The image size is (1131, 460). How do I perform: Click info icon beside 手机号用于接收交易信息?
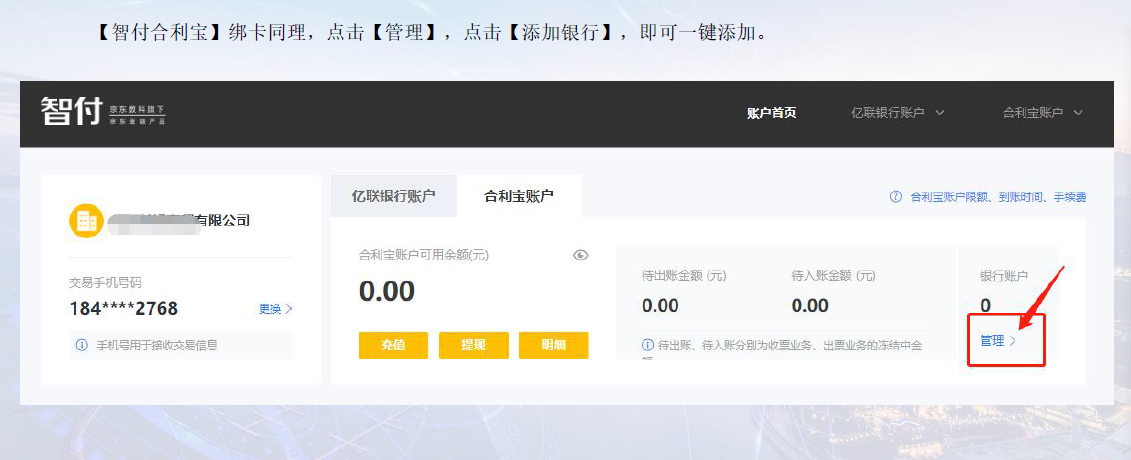[x=82, y=345]
